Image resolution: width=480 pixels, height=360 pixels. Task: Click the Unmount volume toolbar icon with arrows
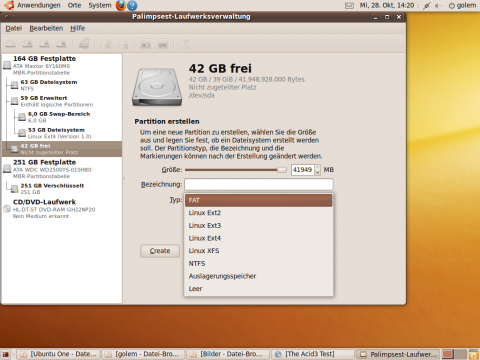28,44
